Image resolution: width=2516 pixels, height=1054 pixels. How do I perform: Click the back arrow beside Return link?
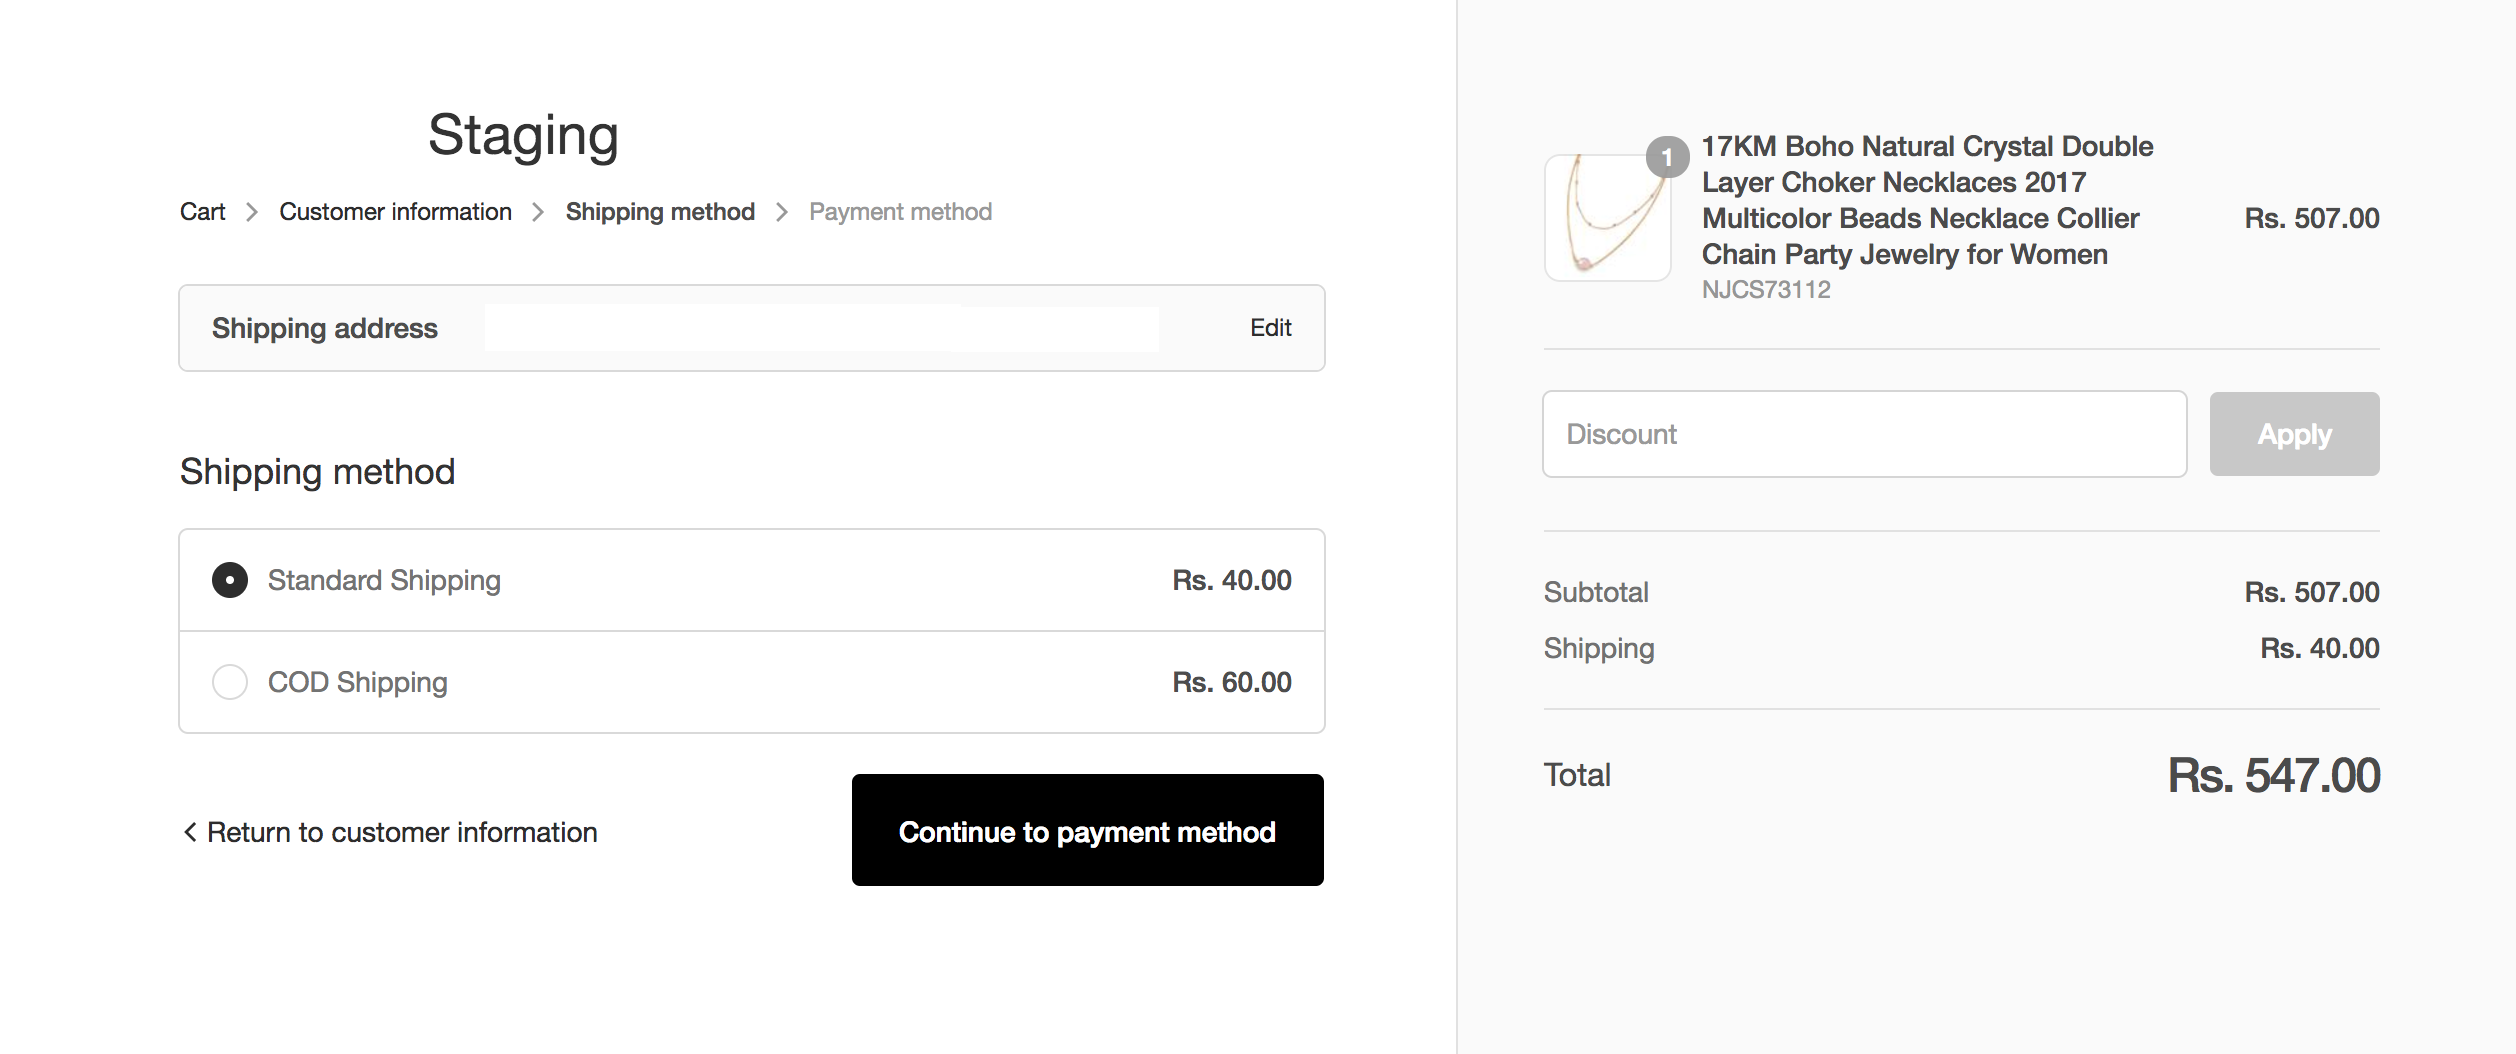click(x=190, y=832)
